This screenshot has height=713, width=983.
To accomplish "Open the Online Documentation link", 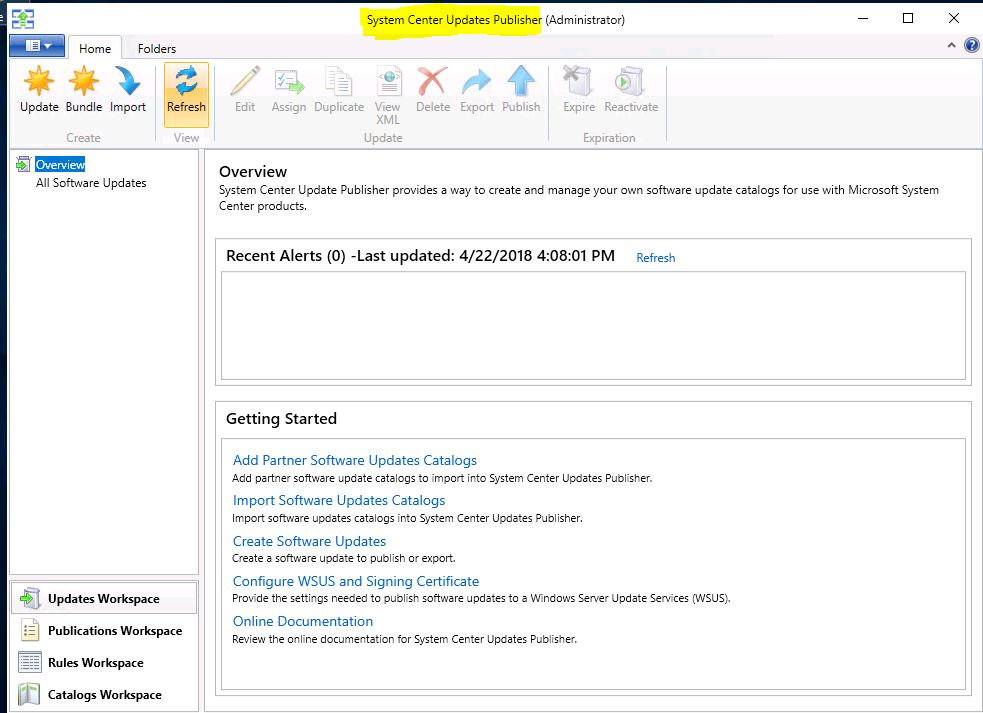I will (x=303, y=621).
